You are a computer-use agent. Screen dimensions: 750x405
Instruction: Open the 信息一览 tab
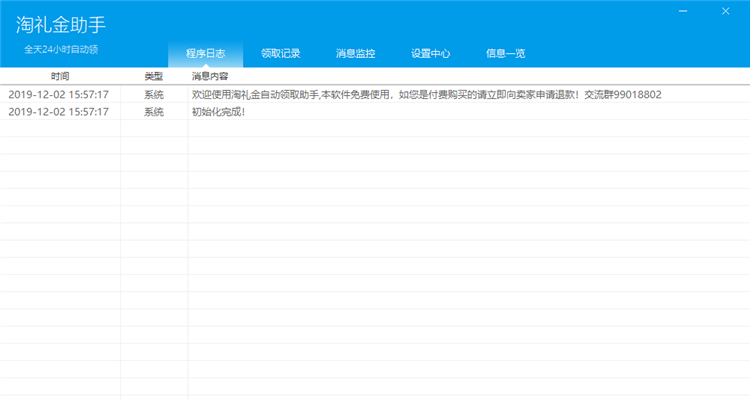pyautogui.click(x=506, y=53)
